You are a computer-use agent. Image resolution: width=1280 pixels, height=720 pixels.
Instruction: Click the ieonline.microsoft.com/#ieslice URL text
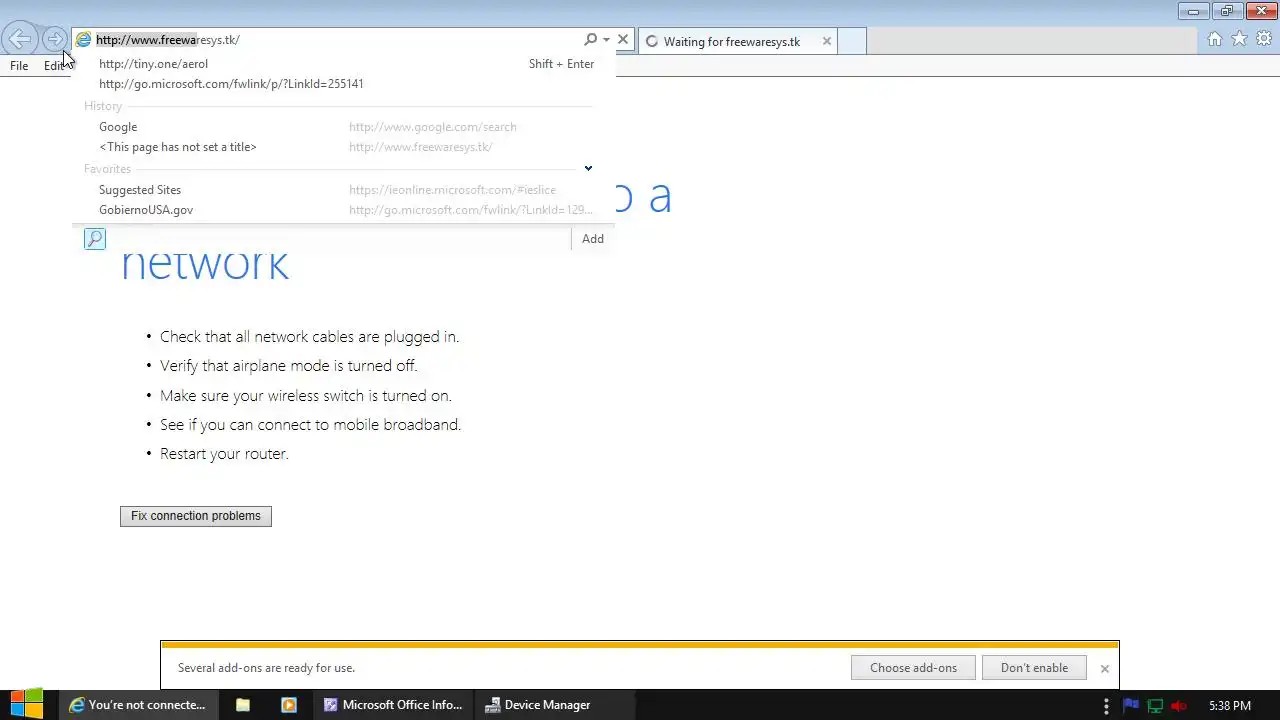click(452, 190)
